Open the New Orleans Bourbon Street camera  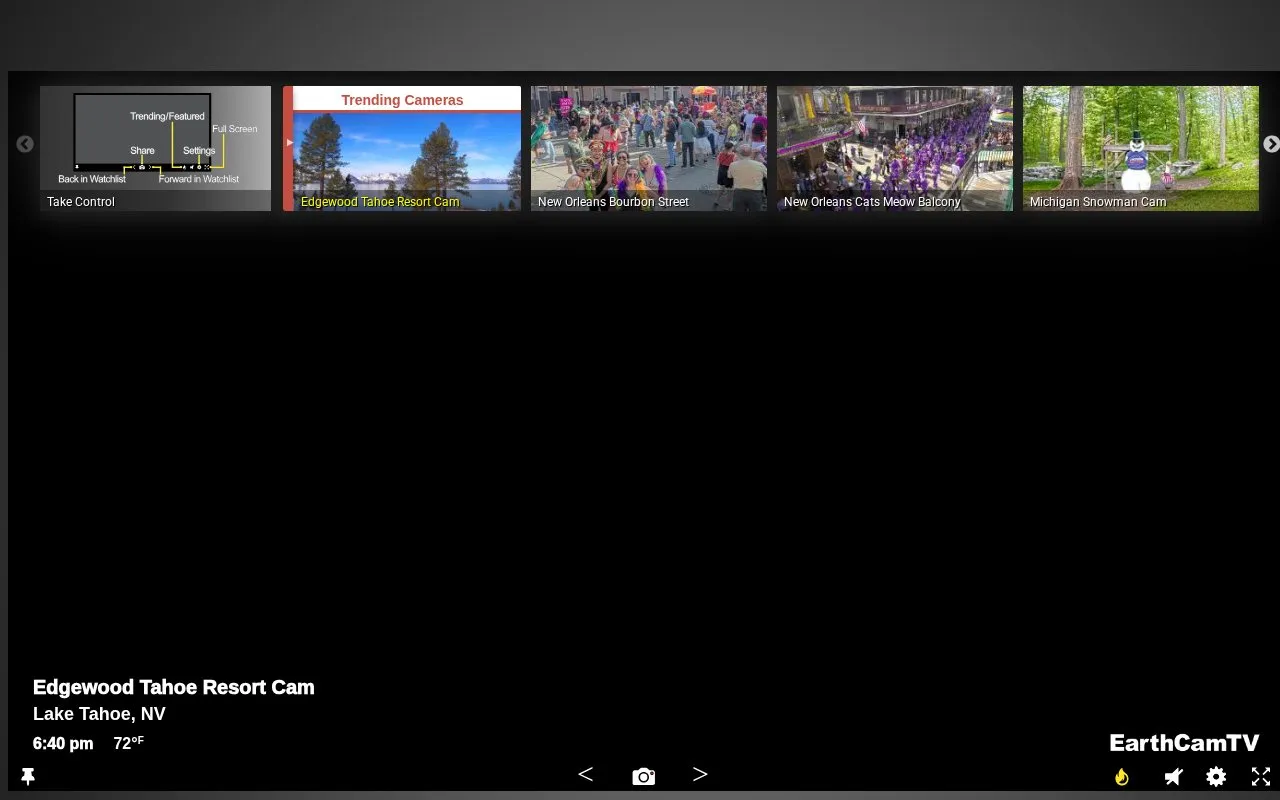[x=649, y=148]
